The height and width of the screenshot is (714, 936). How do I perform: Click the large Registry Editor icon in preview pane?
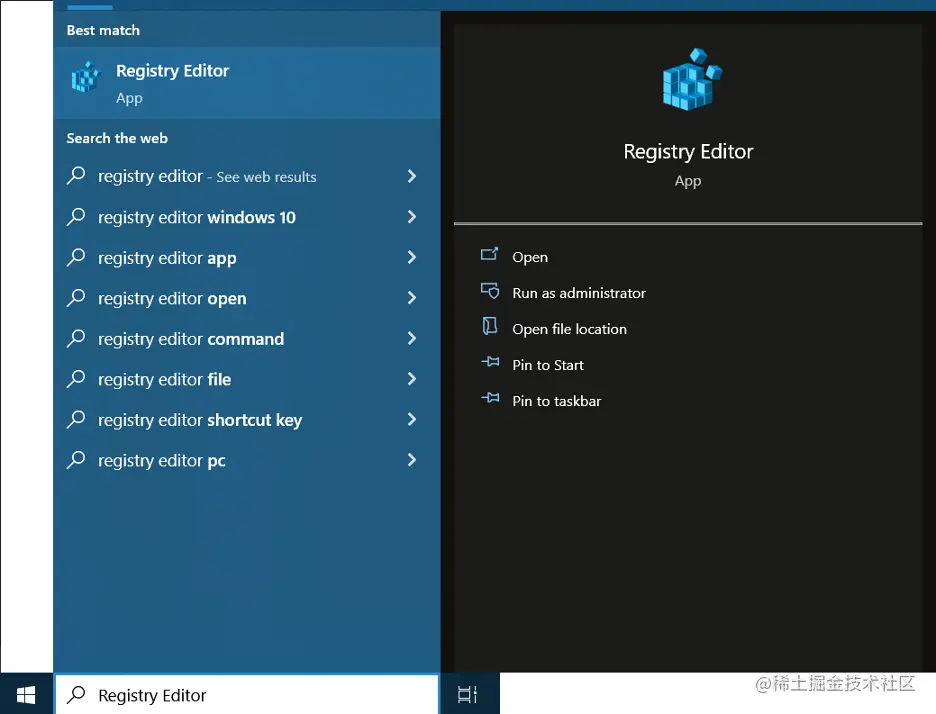691,79
